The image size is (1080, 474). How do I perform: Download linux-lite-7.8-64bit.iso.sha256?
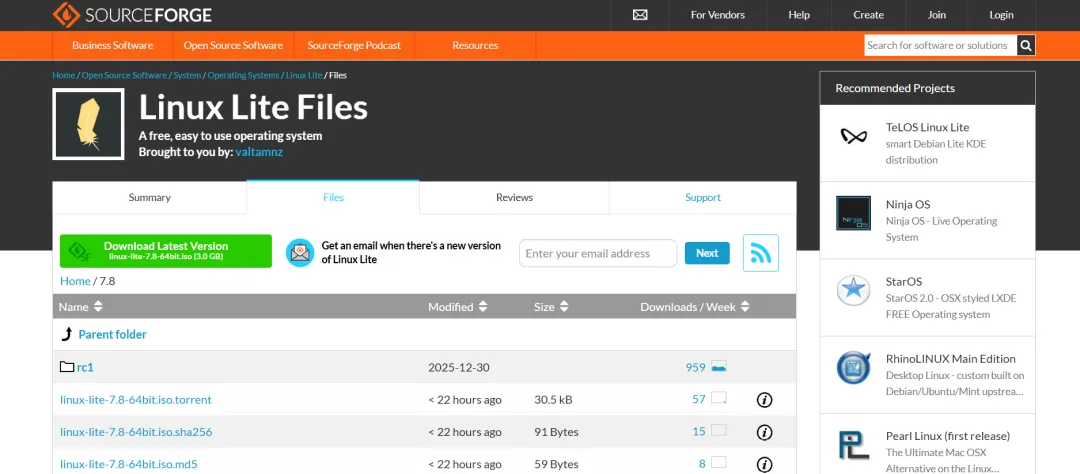136,432
